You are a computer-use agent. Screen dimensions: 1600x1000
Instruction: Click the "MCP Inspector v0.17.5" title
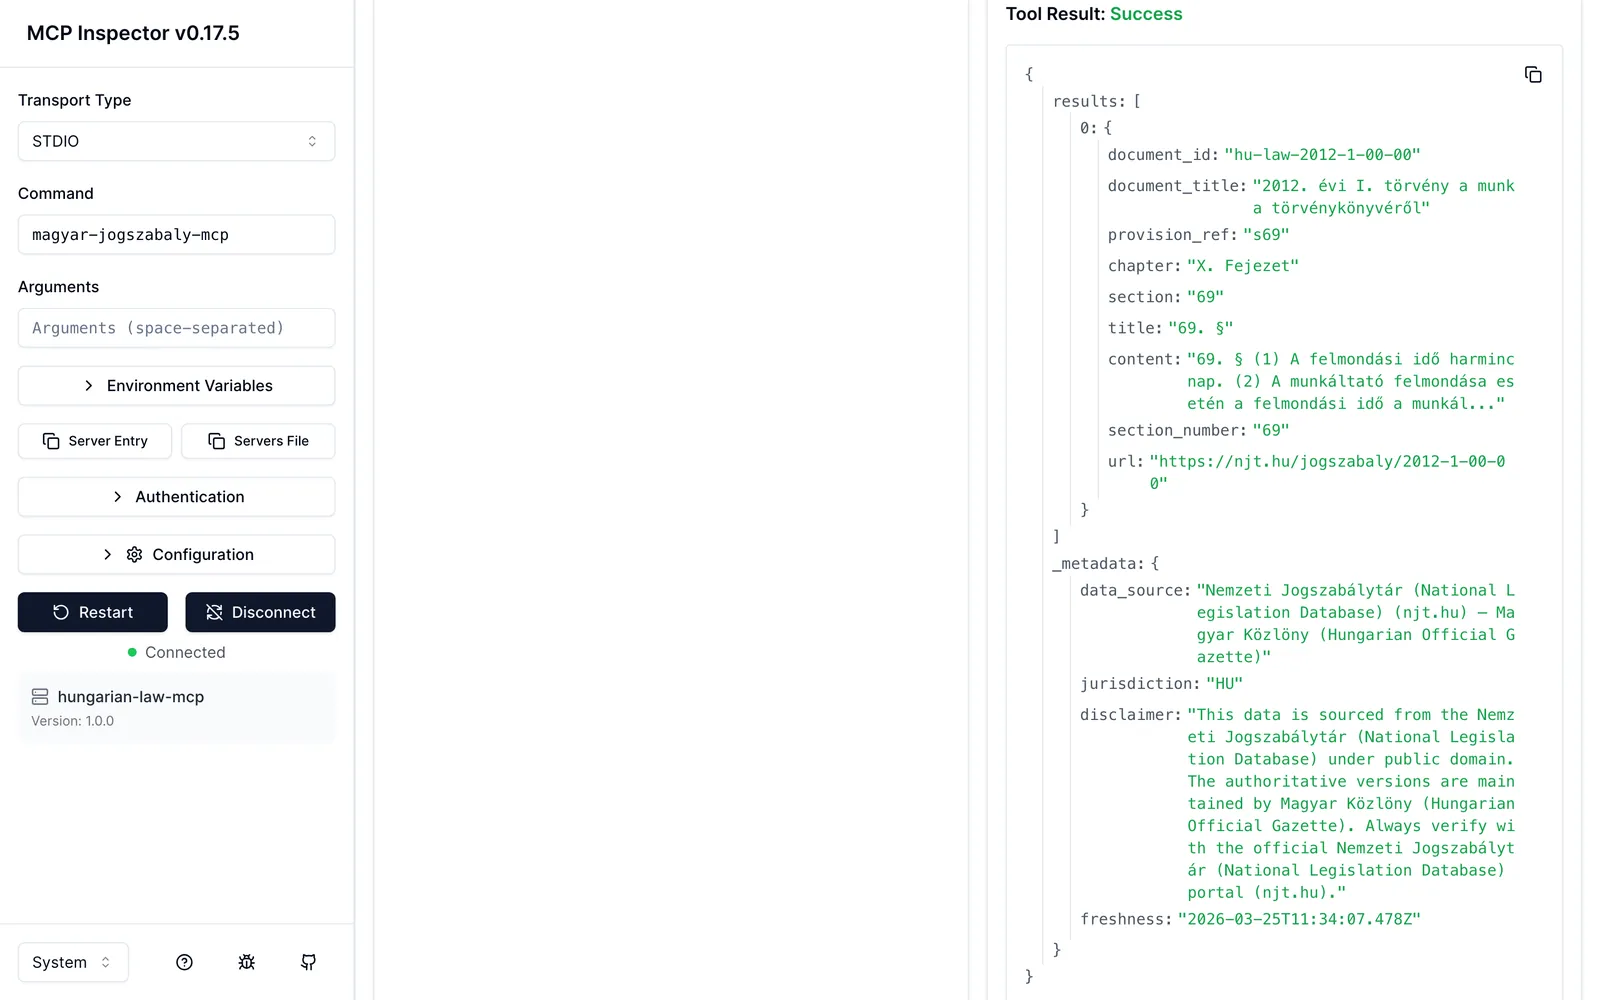[133, 33]
